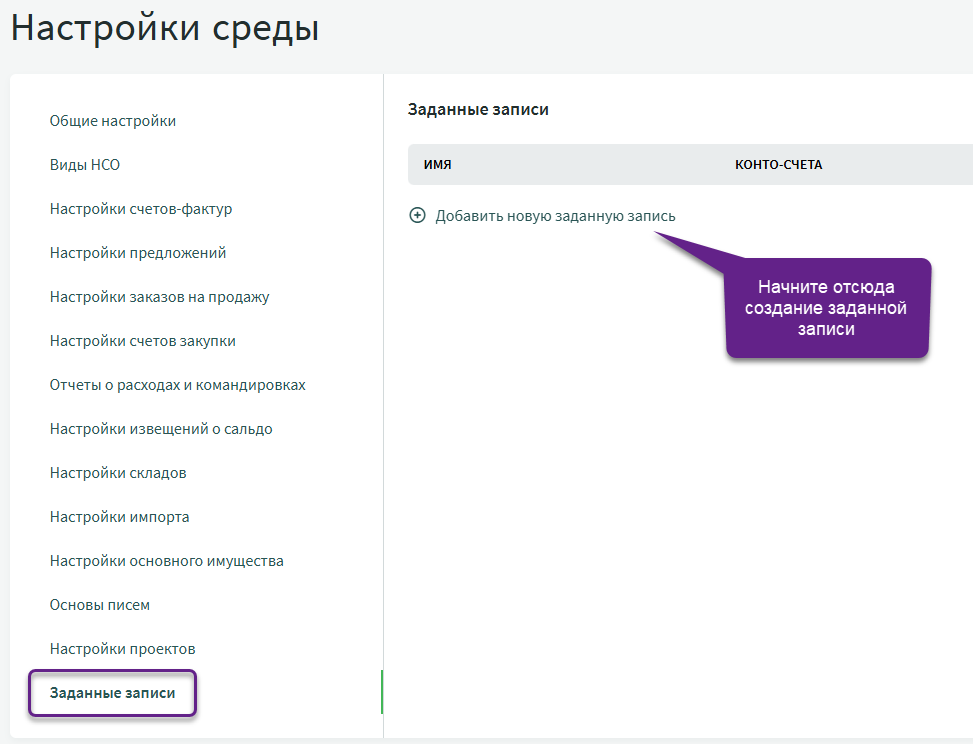
Task: Select 'Настройки заказов на продажу'
Action: click(159, 297)
